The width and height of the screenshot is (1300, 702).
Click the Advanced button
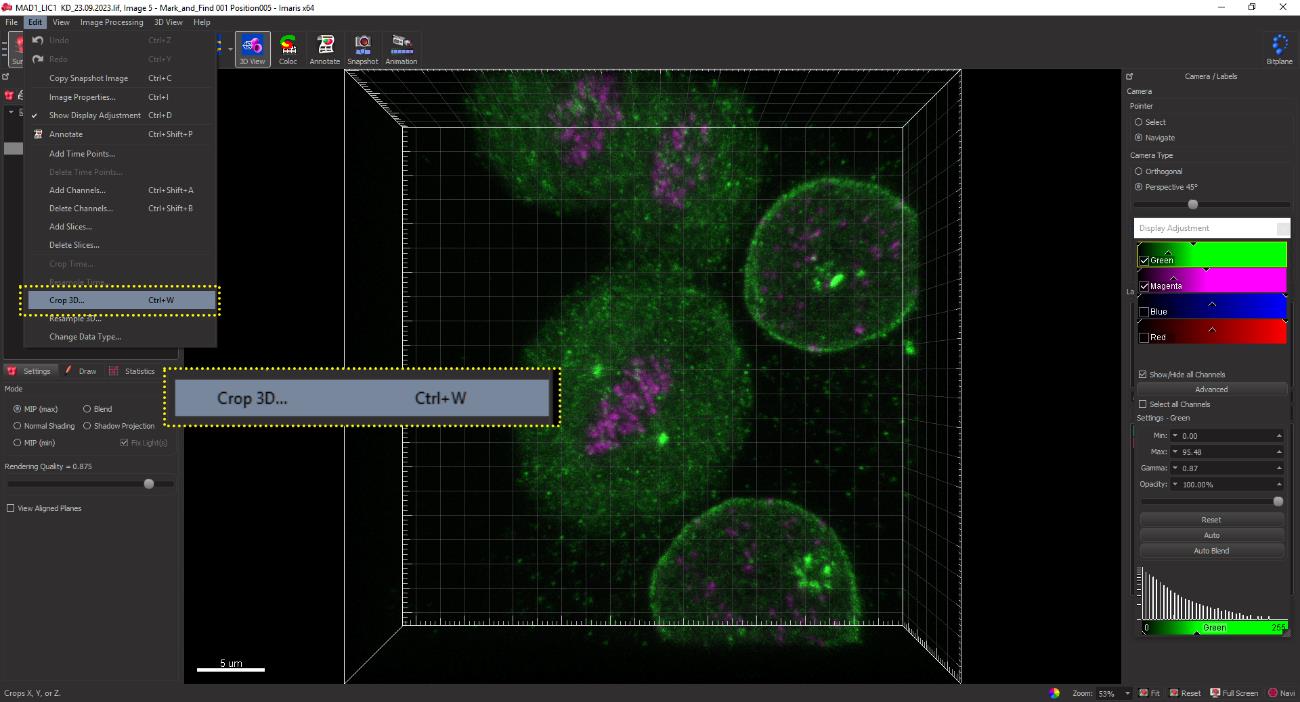pos(1211,389)
